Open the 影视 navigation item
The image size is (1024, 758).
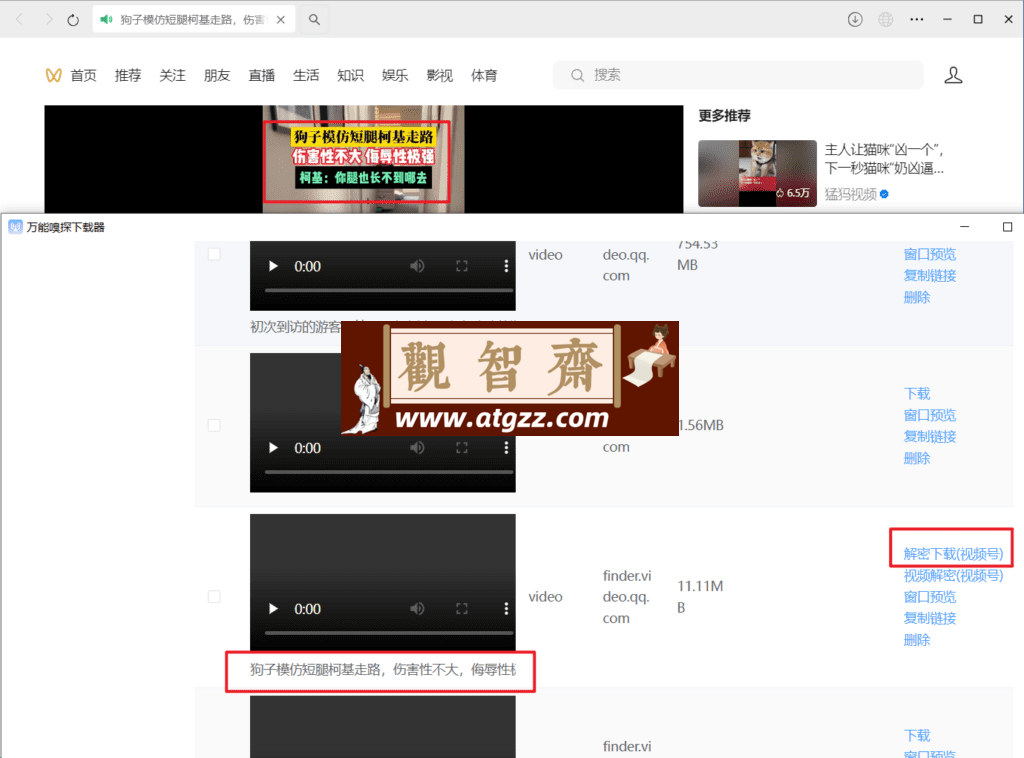(440, 76)
